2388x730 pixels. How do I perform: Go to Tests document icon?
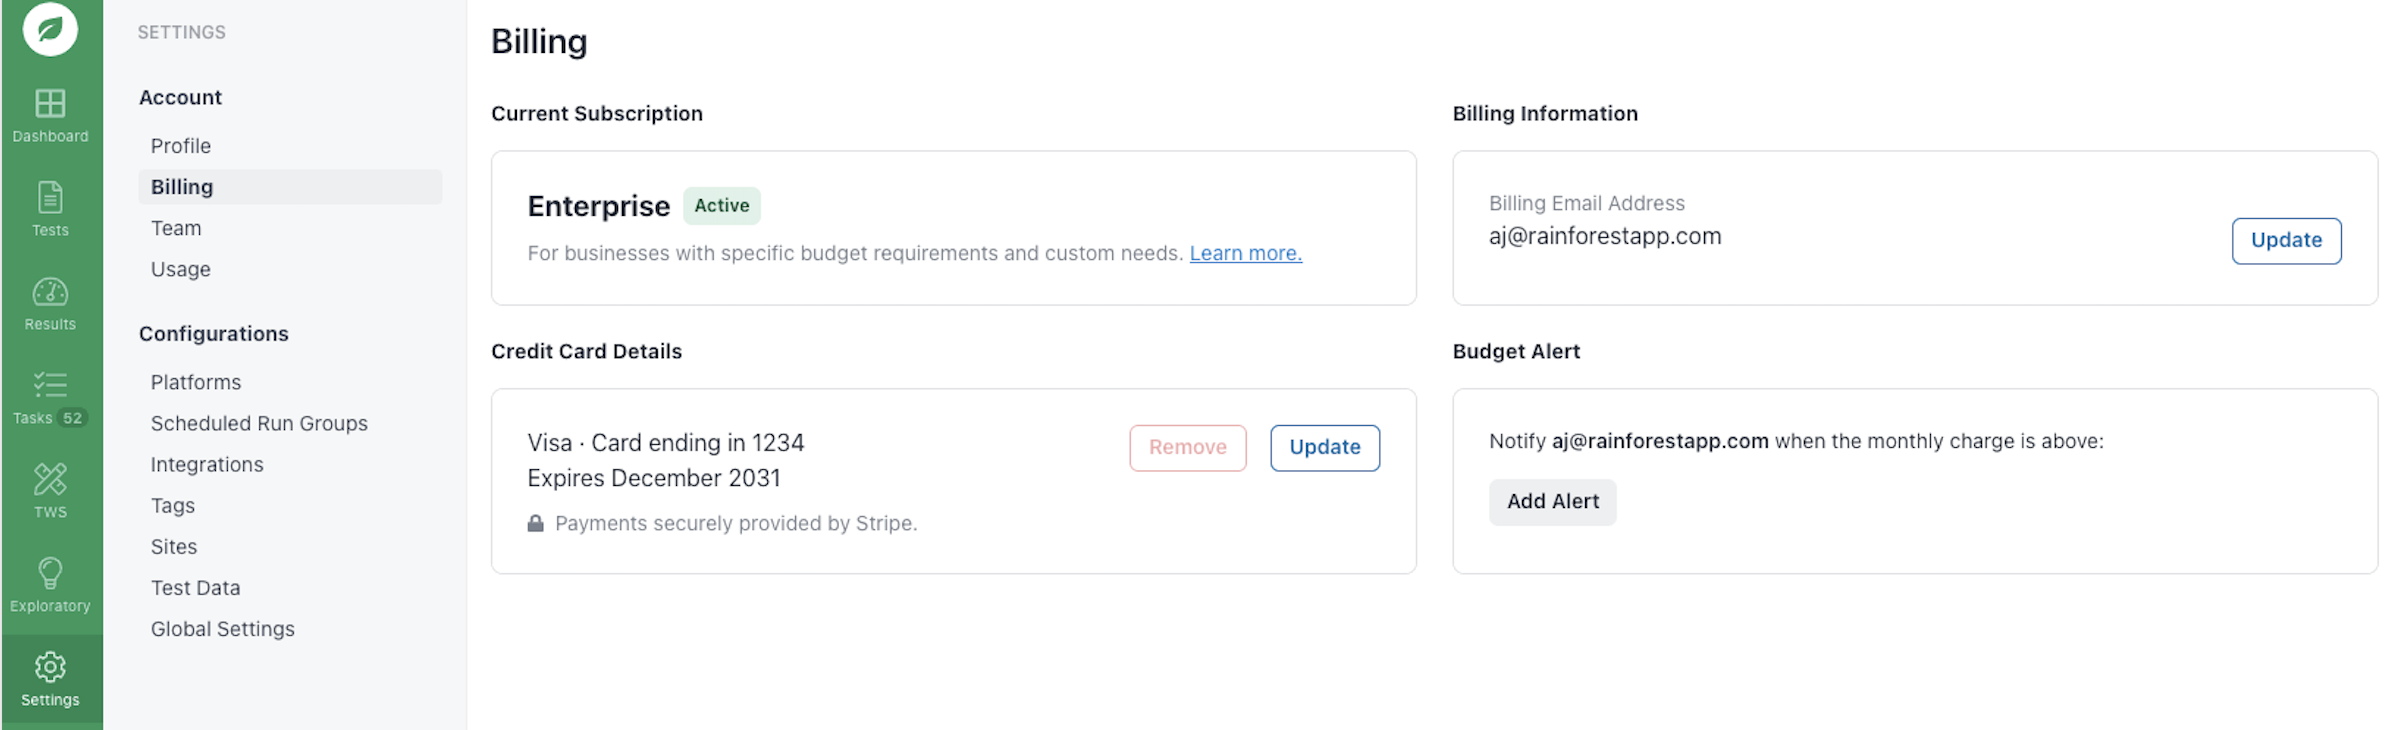coord(50,197)
